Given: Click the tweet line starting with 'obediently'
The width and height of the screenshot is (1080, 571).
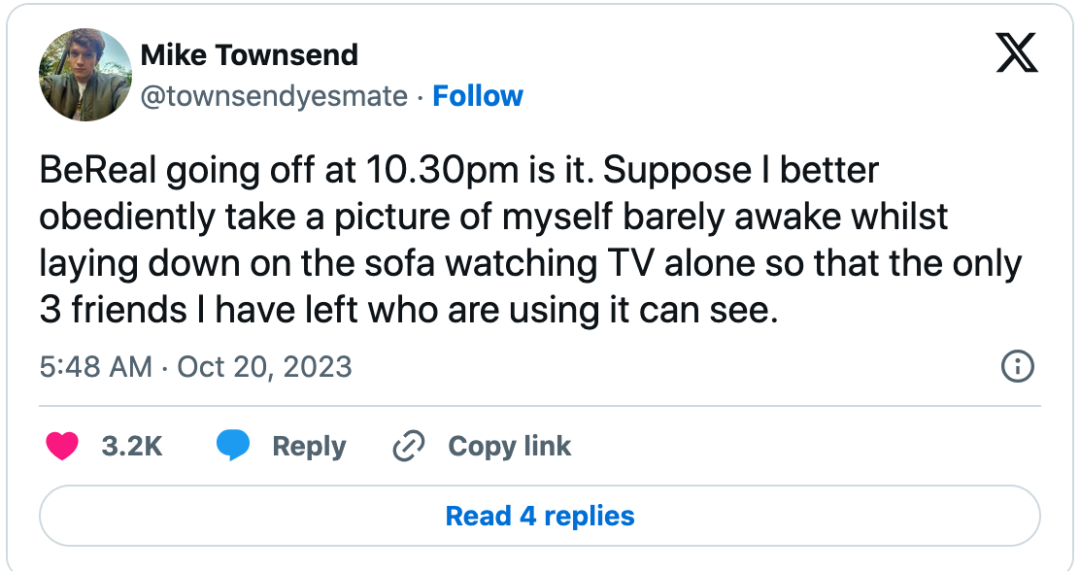Looking at the screenshot, I should tap(494, 217).
